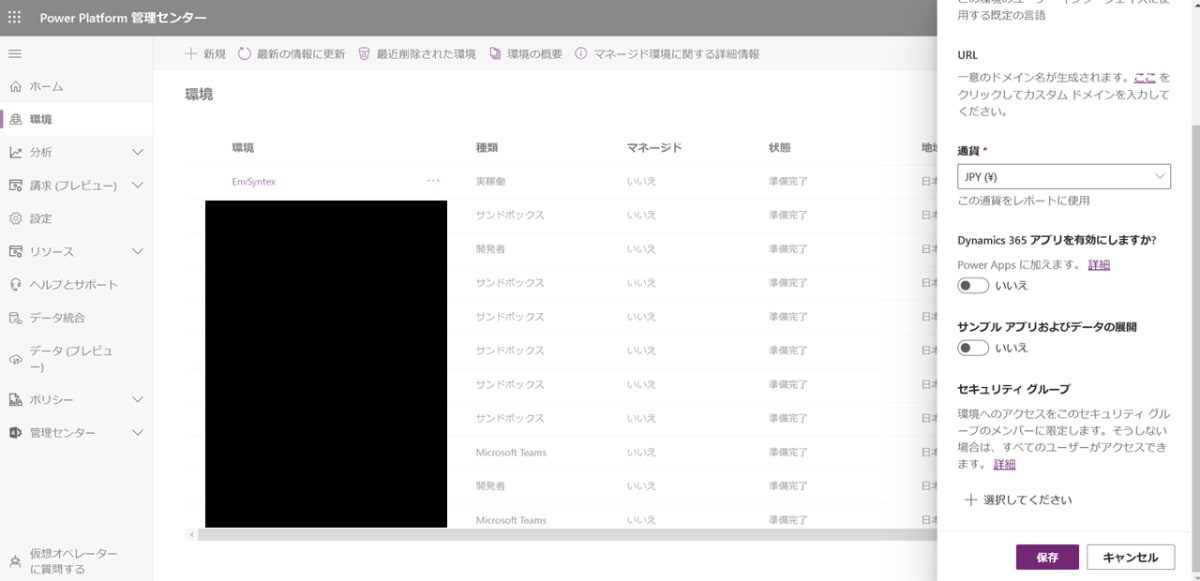This screenshot has height=581, width=1200.
Task: Click the refresh icon of 最新の情報に更新
Action: point(245,54)
